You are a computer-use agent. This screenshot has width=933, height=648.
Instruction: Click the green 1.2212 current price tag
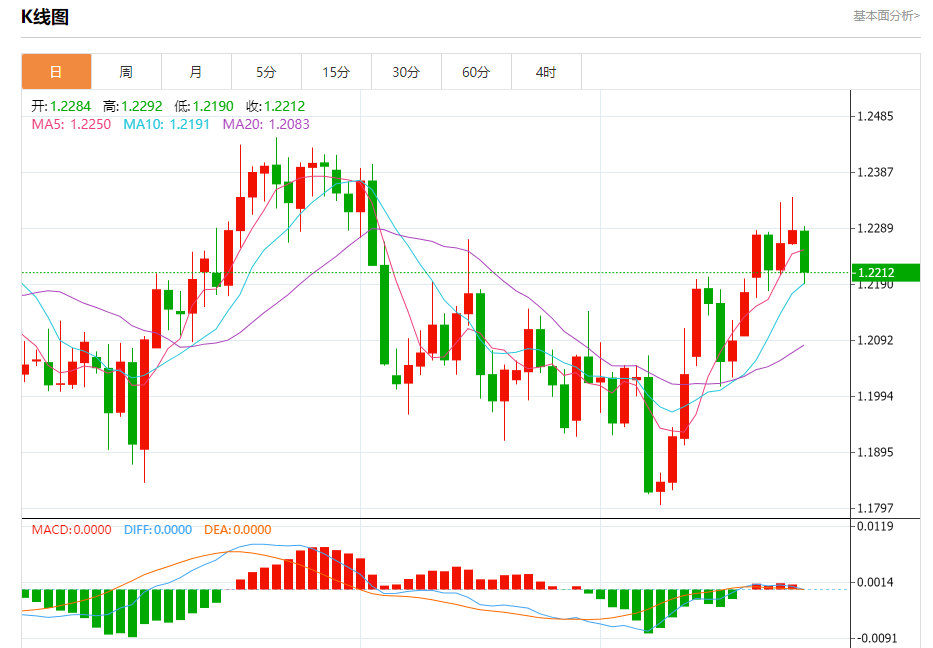(x=886, y=273)
